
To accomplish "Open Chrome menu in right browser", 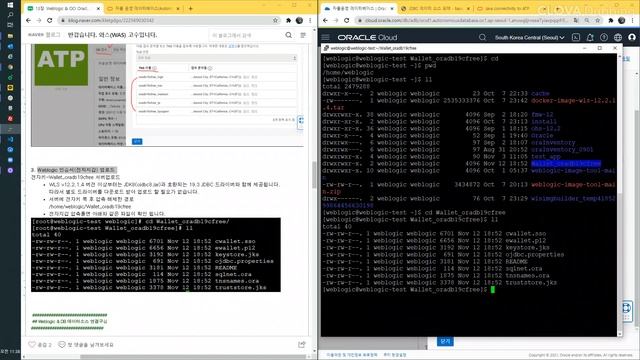I will coord(632,20).
